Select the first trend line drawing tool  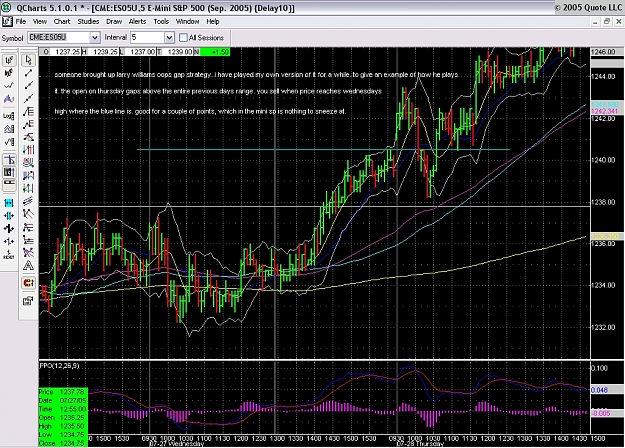pos(28,73)
